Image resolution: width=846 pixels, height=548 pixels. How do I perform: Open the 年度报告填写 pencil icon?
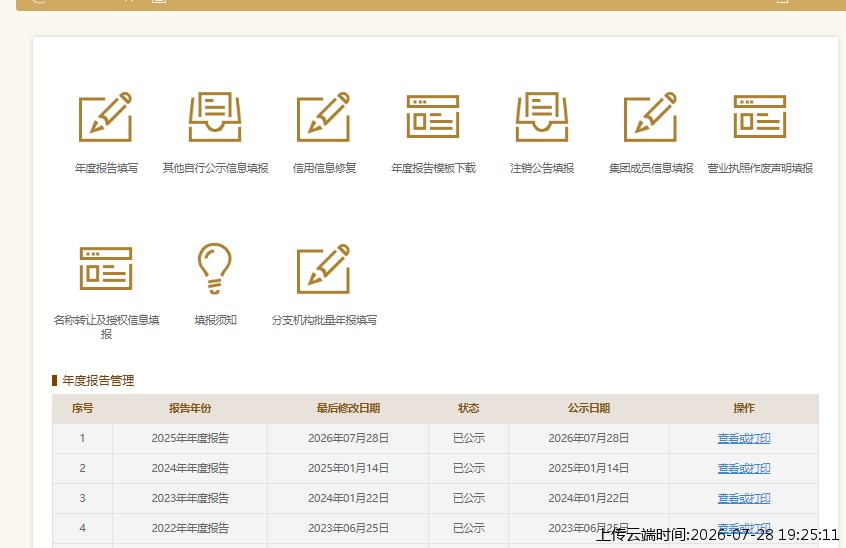[106, 117]
